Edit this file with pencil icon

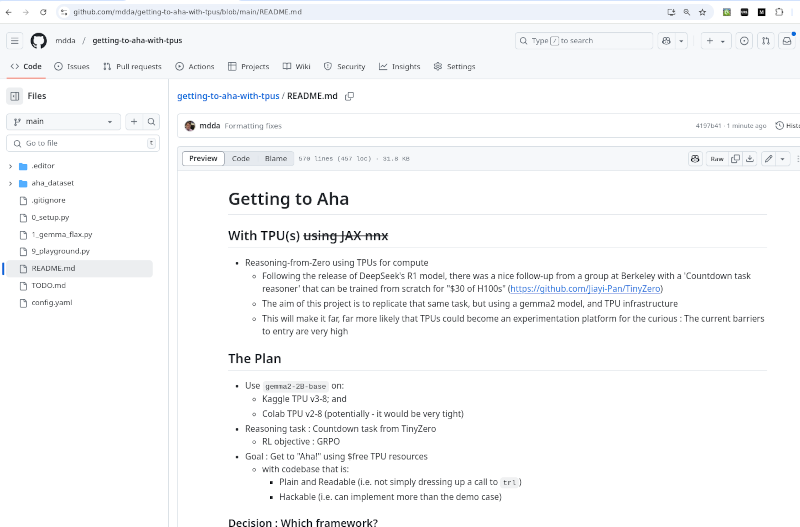click(768, 159)
